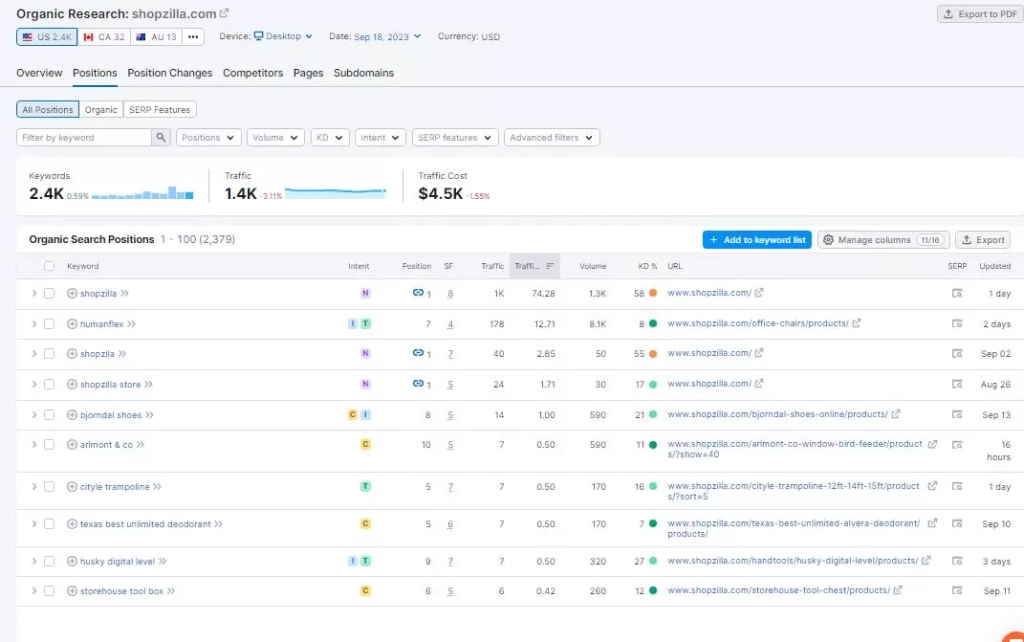Click plus icon beside keyword bjorndal shoes
The image size is (1024, 642).
[72, 415]
